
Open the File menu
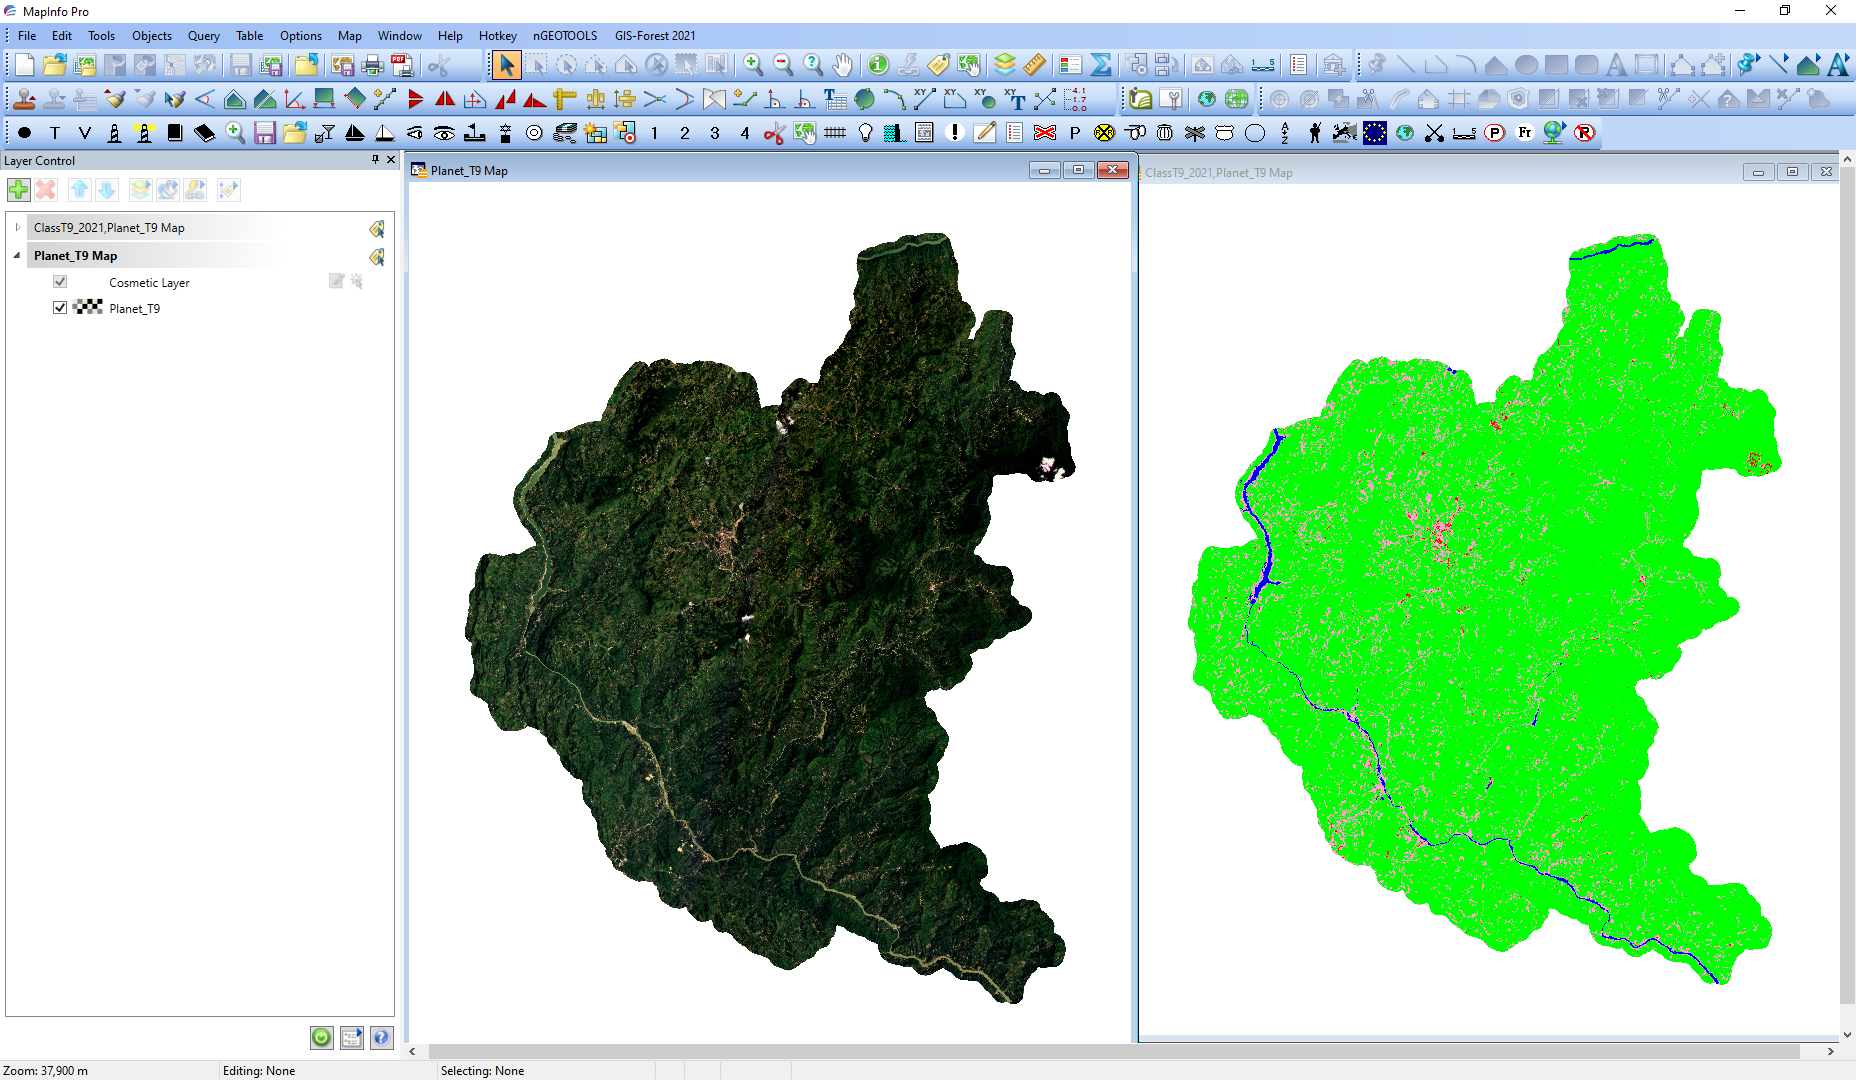click(x=27, y=35)
